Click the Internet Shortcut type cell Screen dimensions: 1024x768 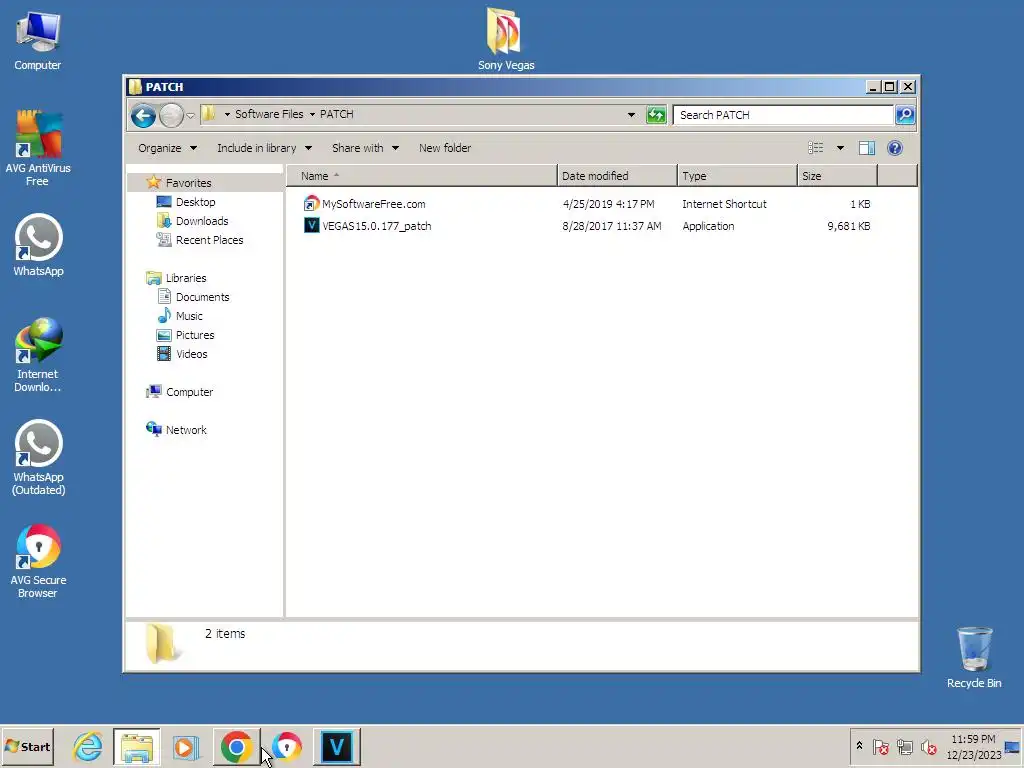(x=724, y=204)
